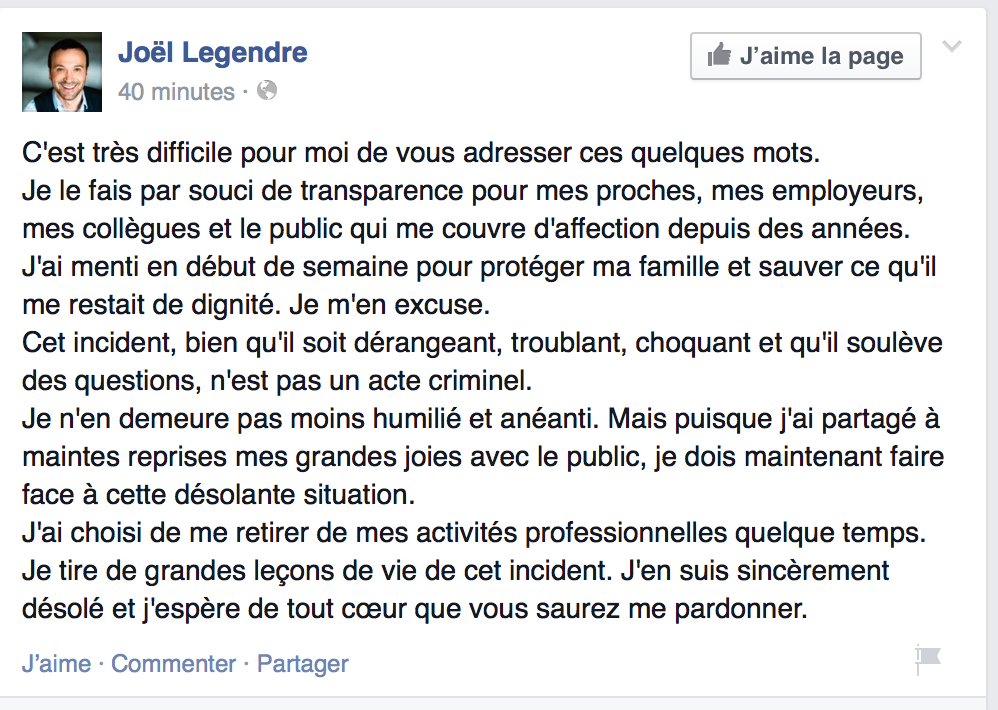
Task: Click the line starting "mes collègues et le public"
Action: click(466, 229)
